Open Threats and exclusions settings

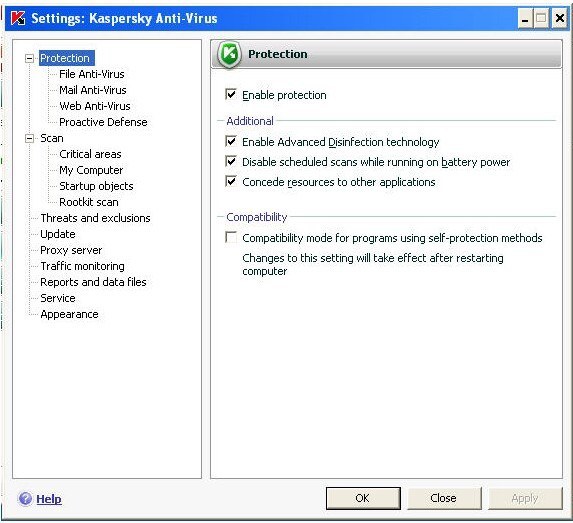click(95, 218)
